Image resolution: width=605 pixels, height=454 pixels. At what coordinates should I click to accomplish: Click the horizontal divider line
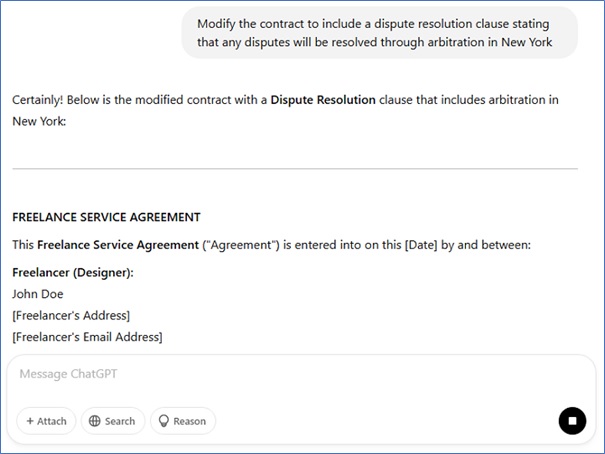click(295, 169)
